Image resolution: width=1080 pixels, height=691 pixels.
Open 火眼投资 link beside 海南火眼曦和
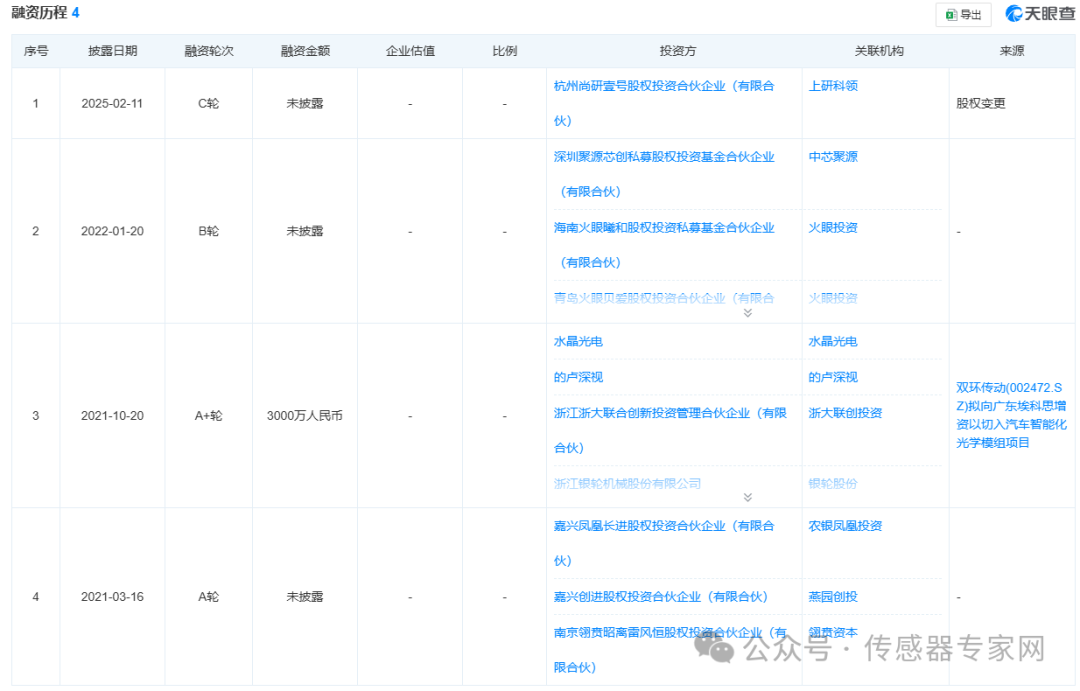(833, 228)
